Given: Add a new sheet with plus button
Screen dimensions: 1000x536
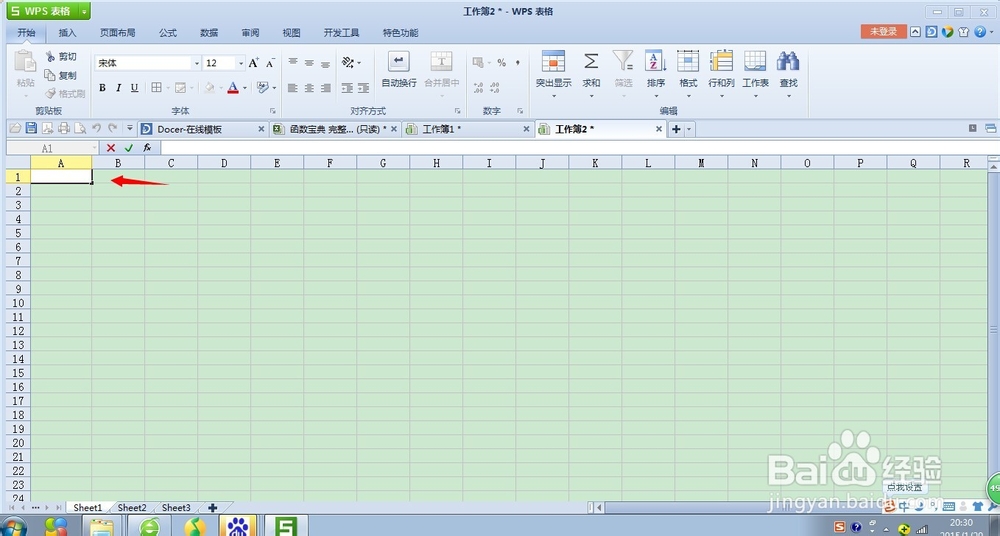Looking at the screenshot, I should pos(212,508).
